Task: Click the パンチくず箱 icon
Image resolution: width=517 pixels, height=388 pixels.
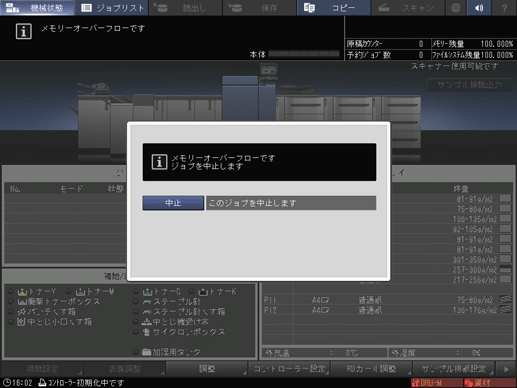Action: [x=22, y=312]
